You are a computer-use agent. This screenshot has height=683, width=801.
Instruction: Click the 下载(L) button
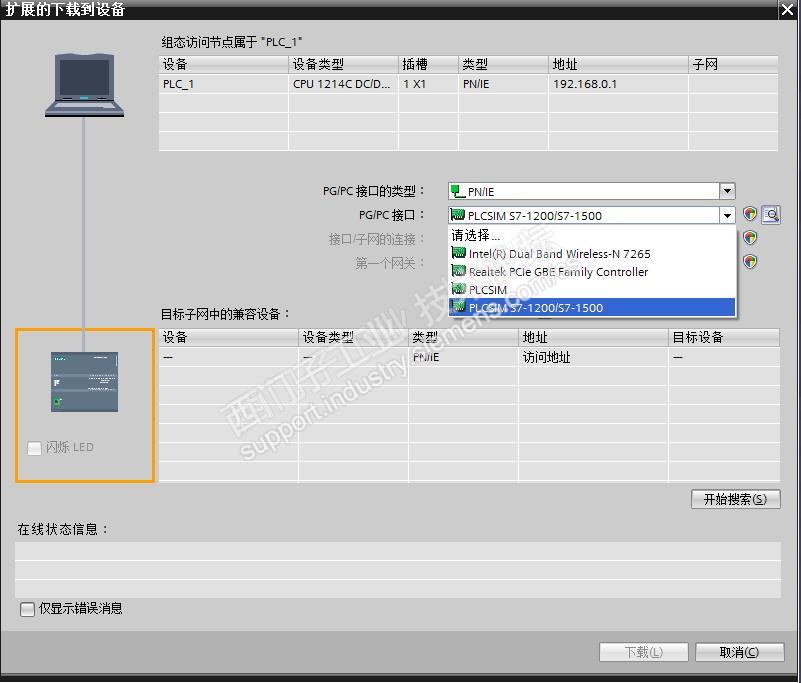(644, 652)
